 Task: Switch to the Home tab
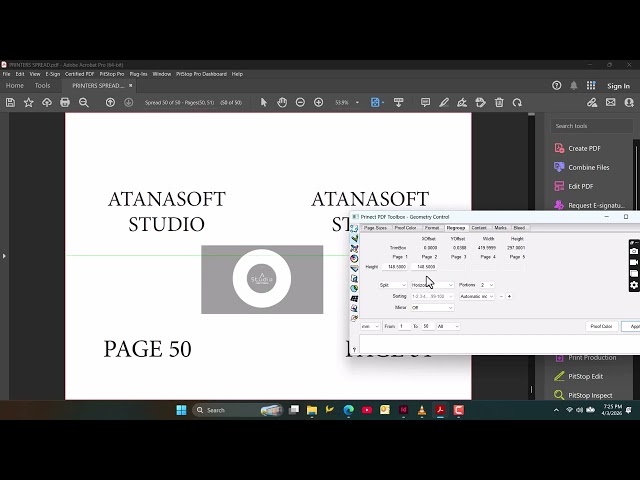pos(15,85)
